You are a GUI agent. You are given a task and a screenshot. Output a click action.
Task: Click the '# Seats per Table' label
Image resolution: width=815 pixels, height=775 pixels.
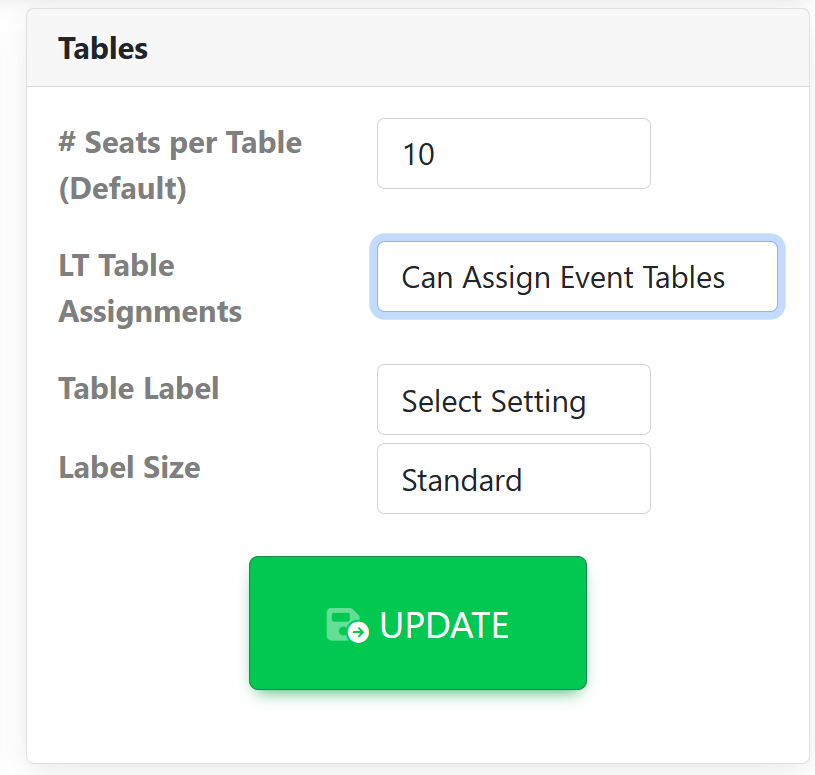(x=180, y=142)
